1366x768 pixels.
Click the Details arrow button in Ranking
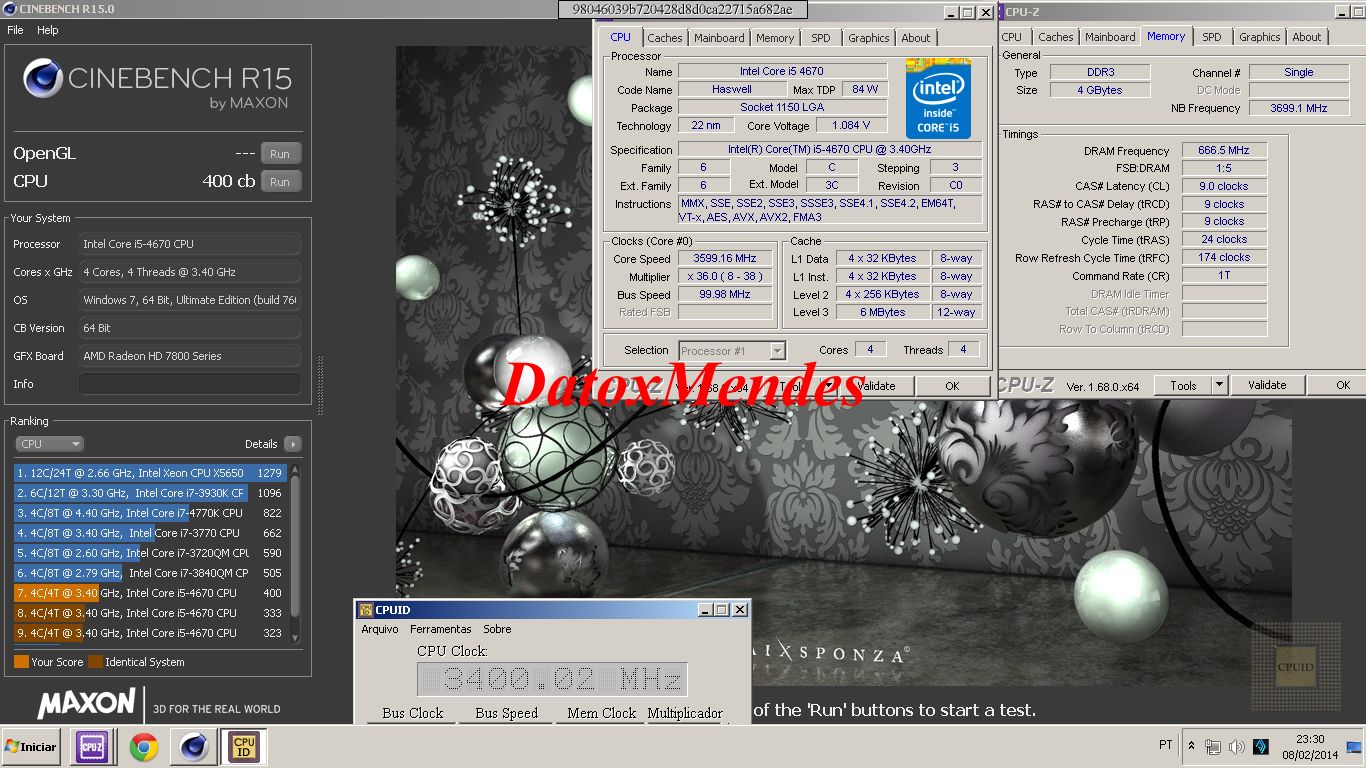click(x=292, y=444)
